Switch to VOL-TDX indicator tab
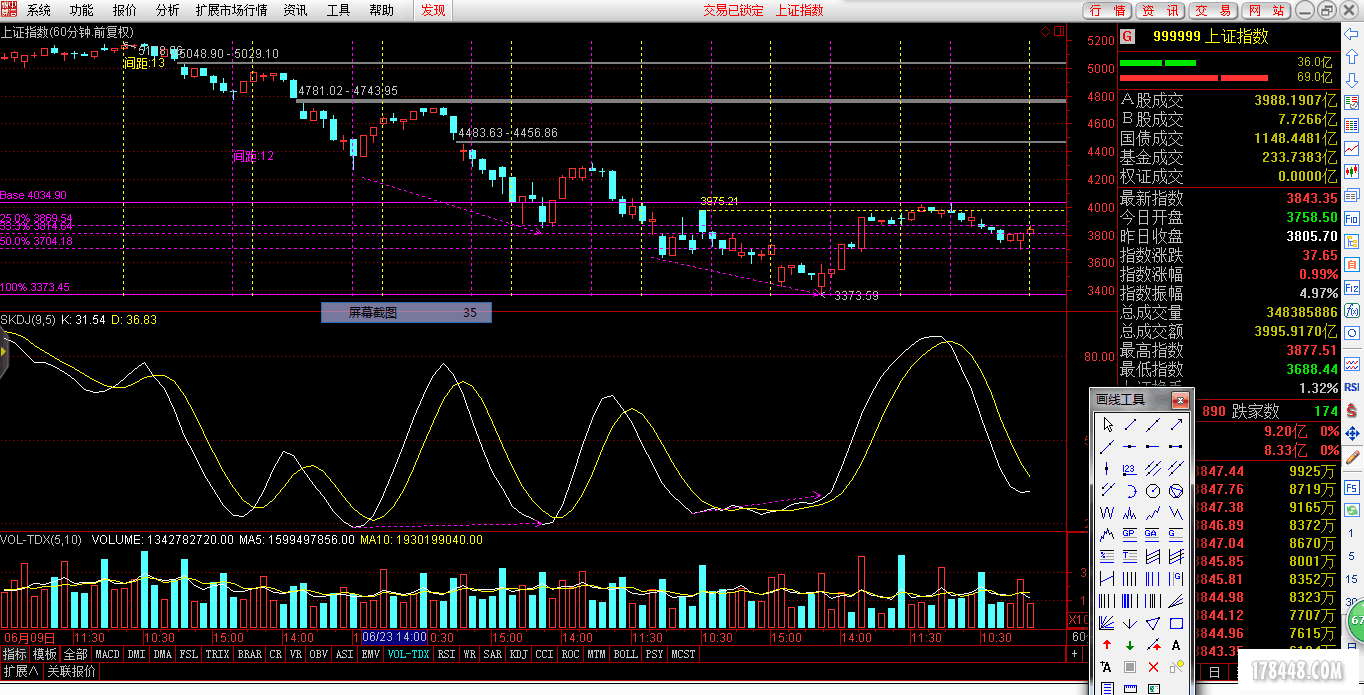This screenshot has height=695, width=1364. point(408,654)
